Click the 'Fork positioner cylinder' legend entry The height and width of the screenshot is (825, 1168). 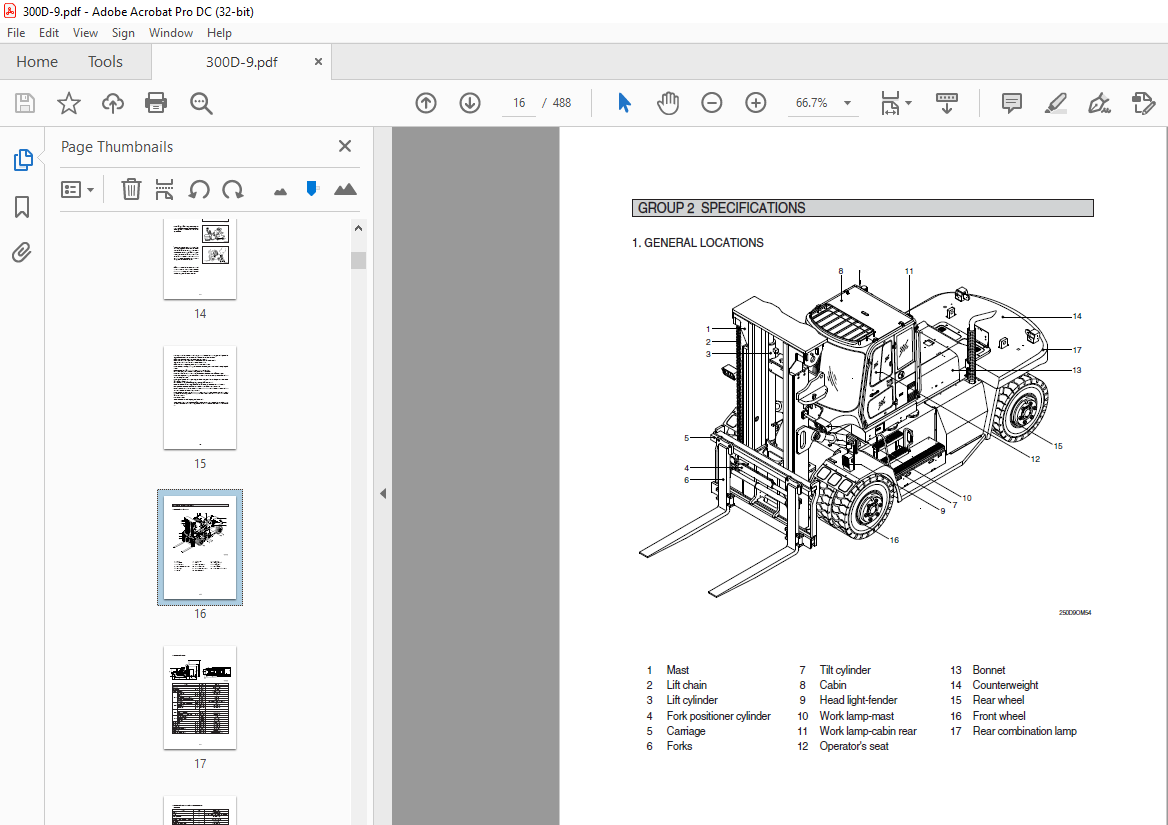(x=718, y=716)
